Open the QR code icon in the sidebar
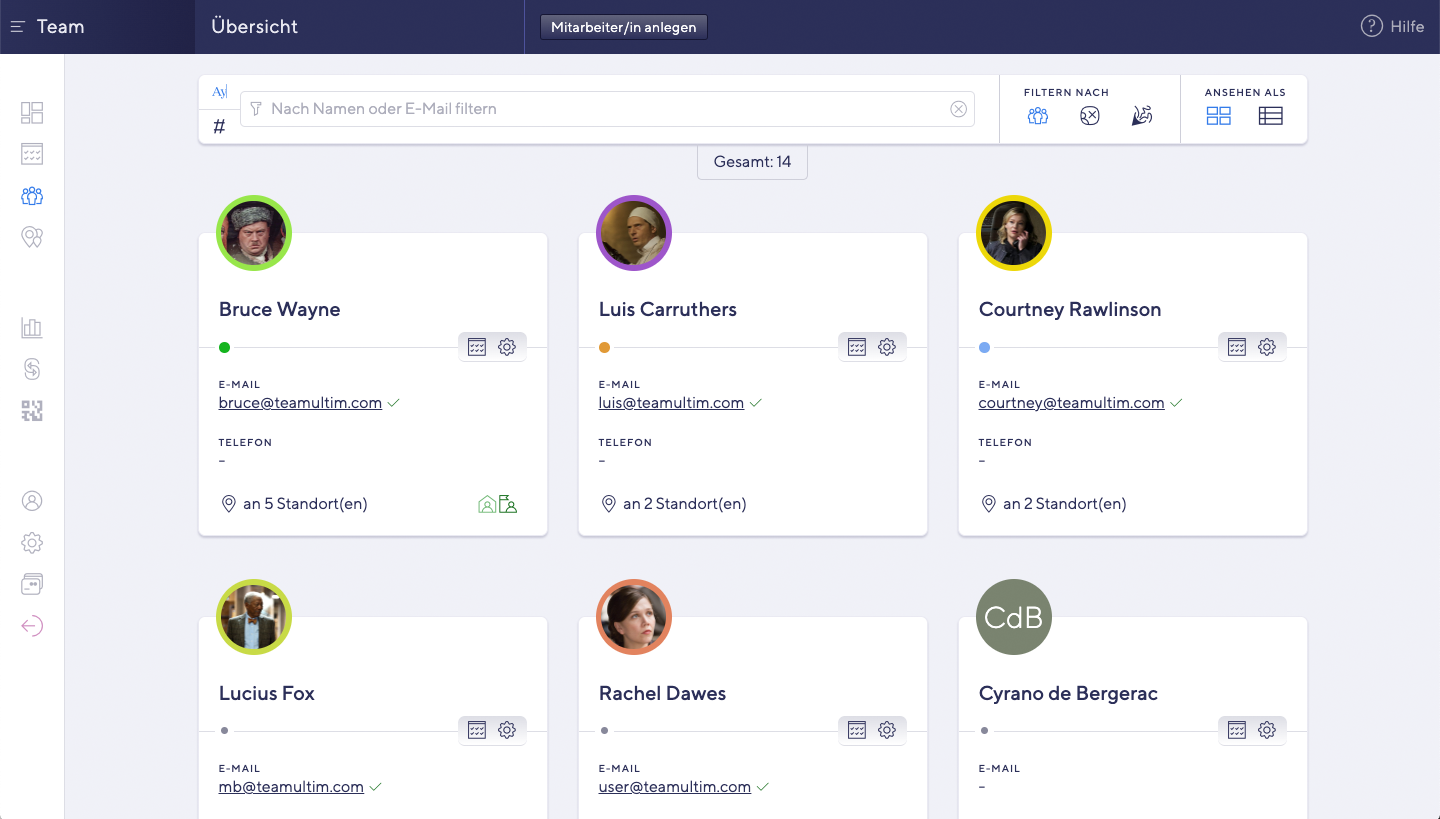The height and width of the screenshot is (819, 1440). pos(32,411)
